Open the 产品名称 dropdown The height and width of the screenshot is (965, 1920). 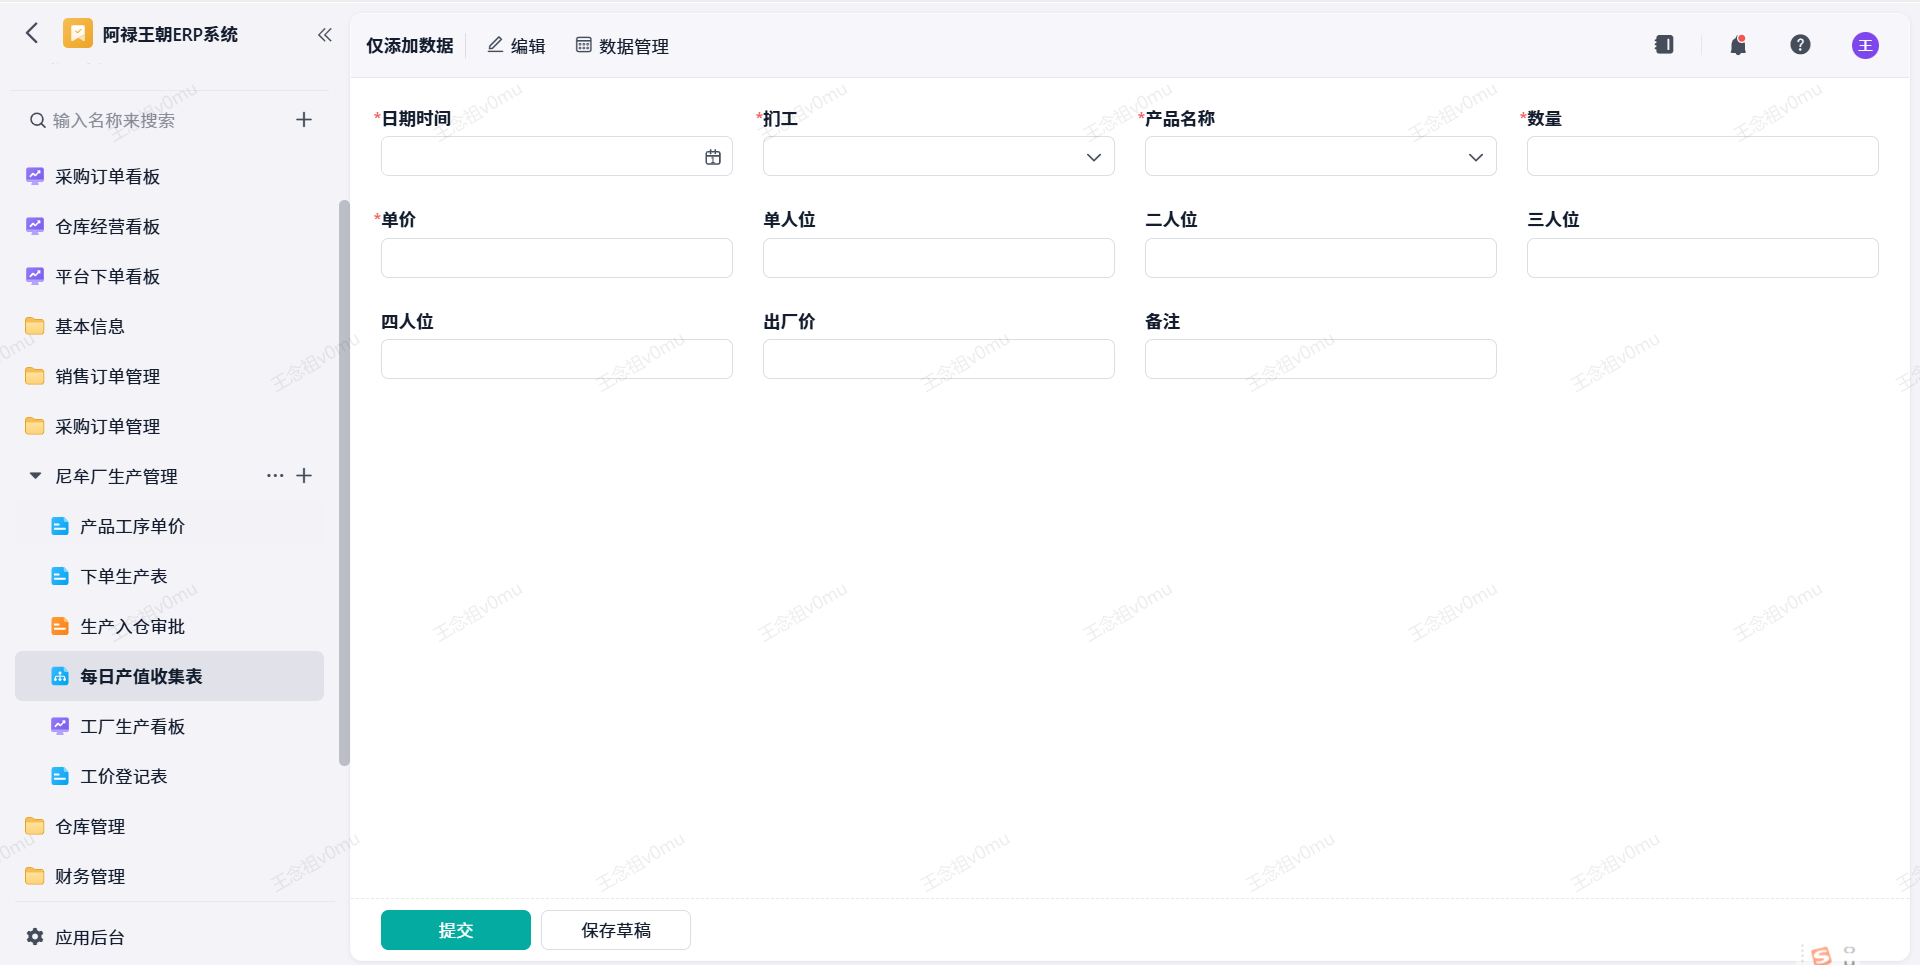click(1321, 157)
